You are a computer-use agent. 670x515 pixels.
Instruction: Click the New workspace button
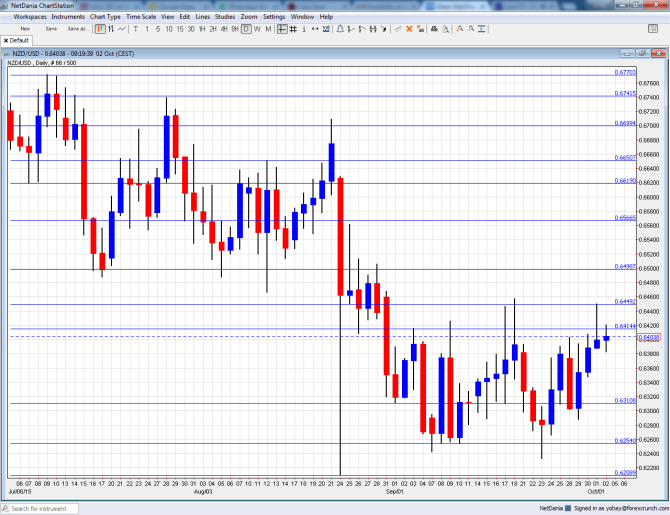tap(25, 29)
